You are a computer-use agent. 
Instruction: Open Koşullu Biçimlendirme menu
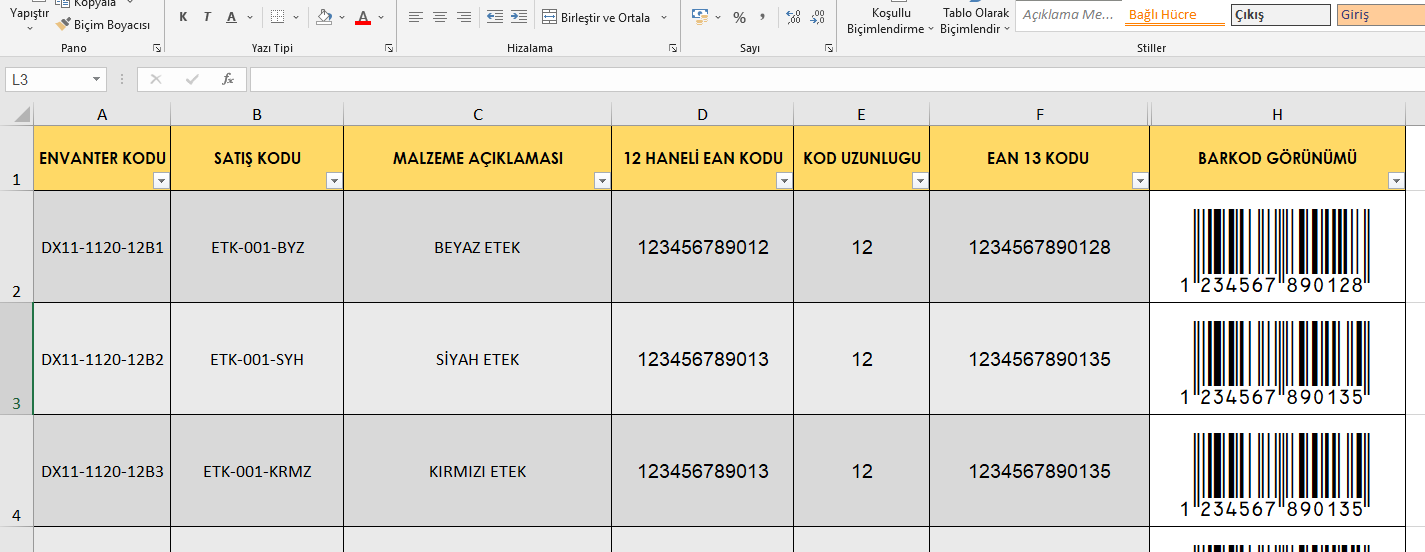coord(890,20)
